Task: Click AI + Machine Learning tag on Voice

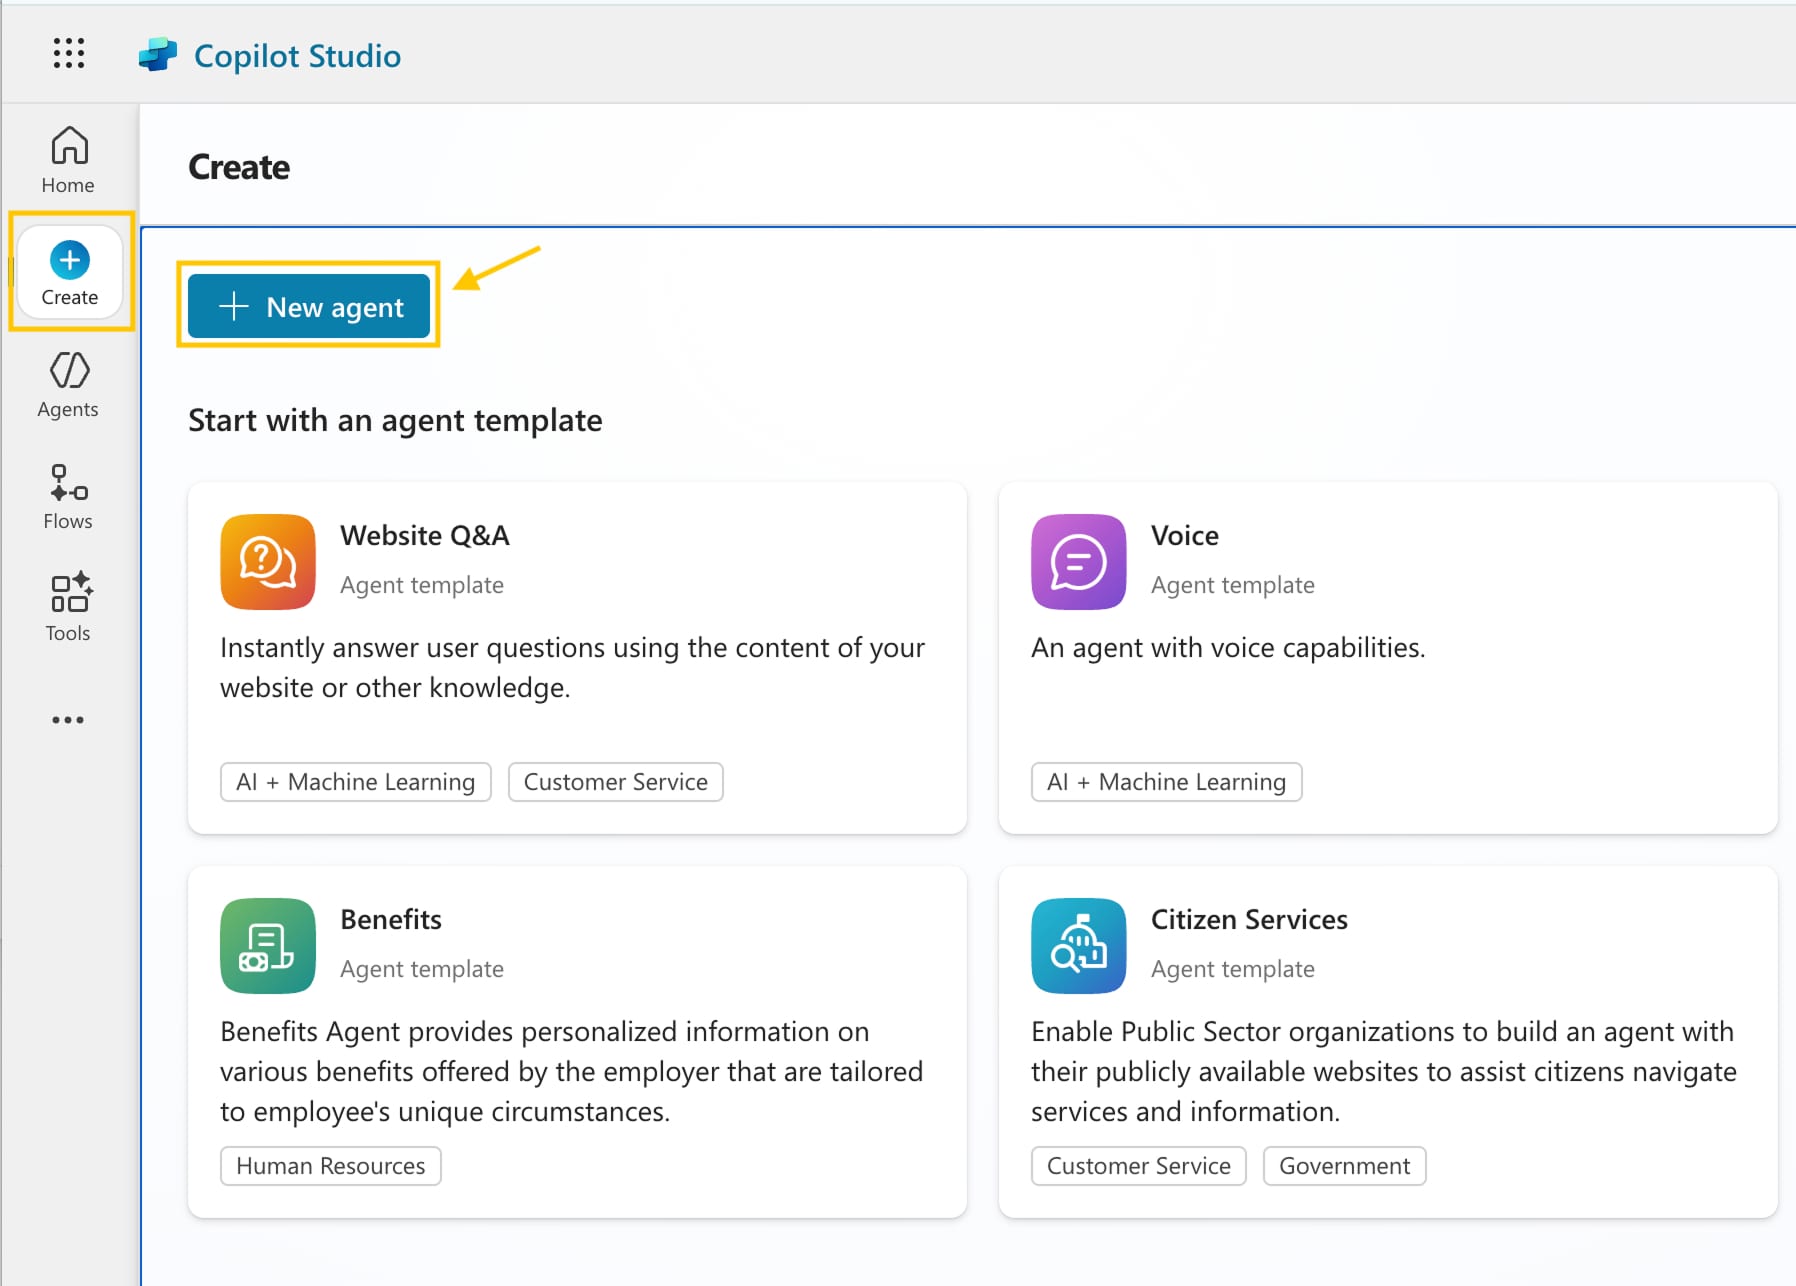Action: pyautogui.click(x=1166, y=782)
